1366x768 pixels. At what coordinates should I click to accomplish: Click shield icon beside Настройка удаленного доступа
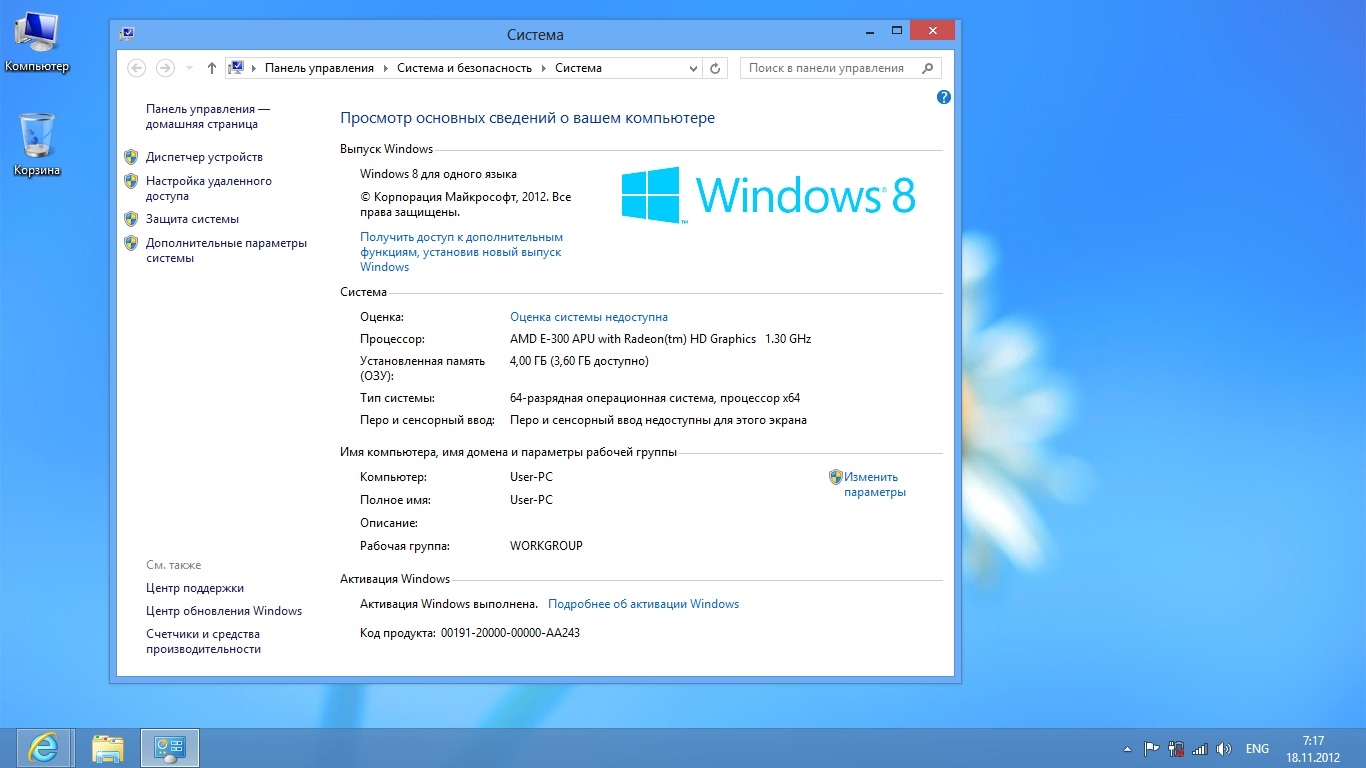131,181
